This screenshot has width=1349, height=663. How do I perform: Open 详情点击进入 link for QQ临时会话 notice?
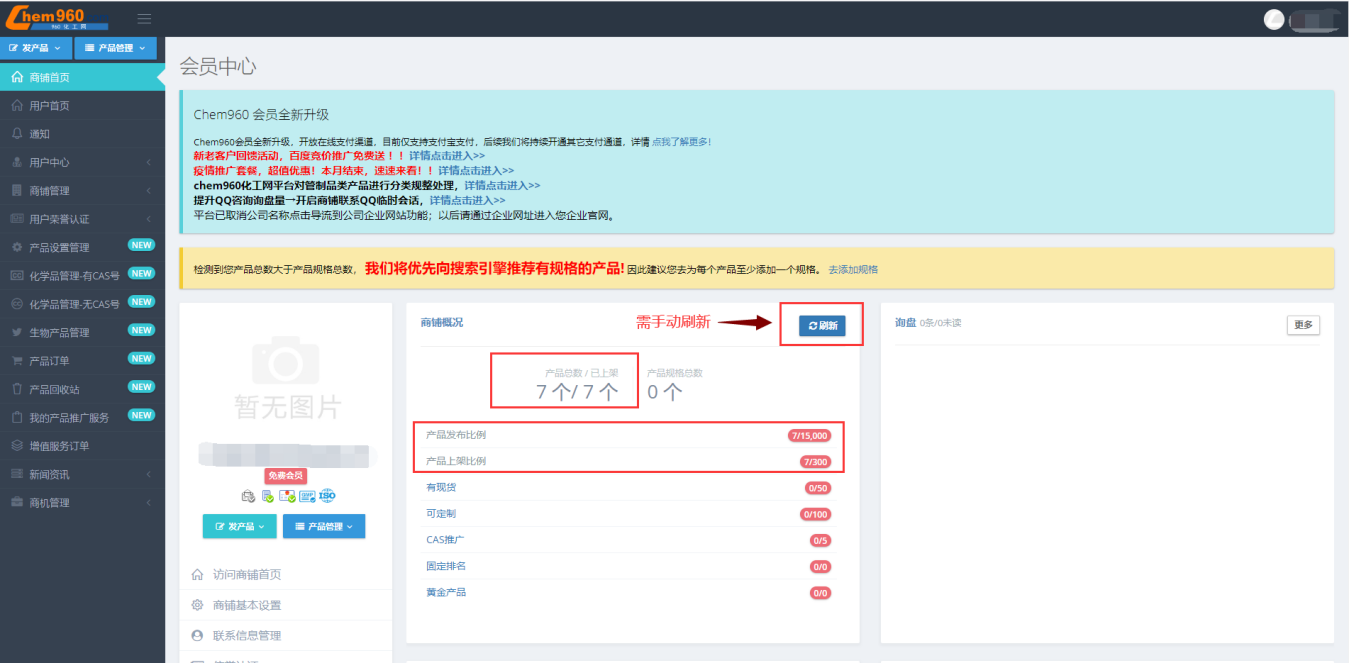click(x=467, y=200)
